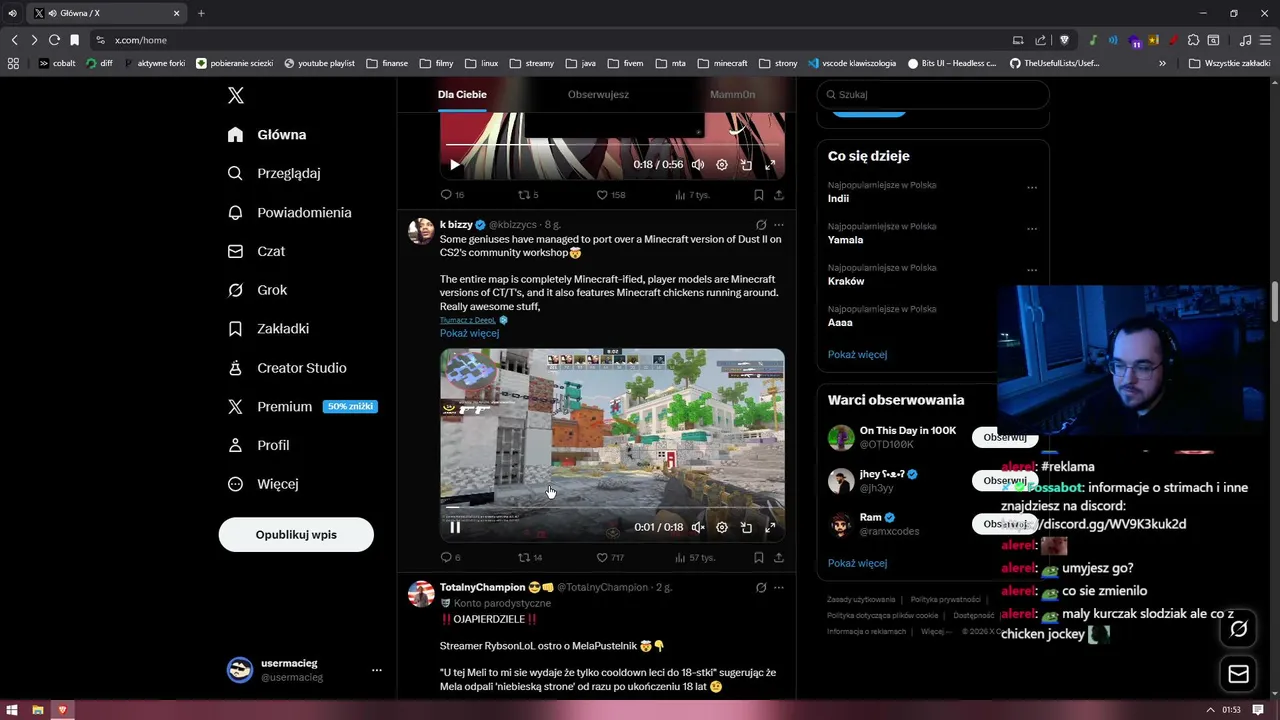Click Tłumacz z DeepL link
The width and height of the screenshot is (1280, 720).
tap(467, 320)
